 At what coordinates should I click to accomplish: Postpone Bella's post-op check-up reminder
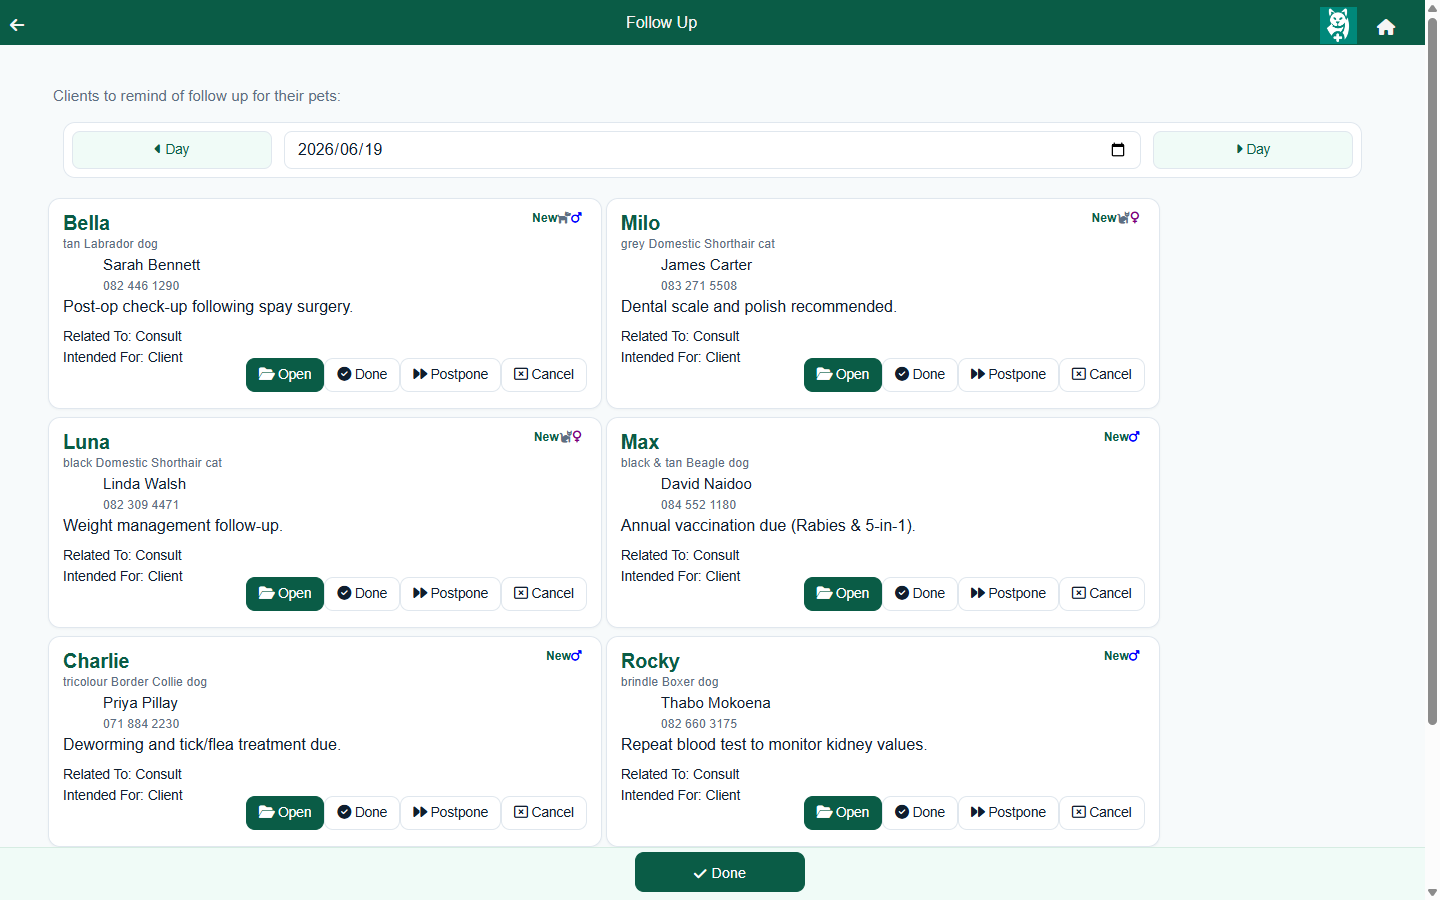pyautogui.click(x=450, y=375)
